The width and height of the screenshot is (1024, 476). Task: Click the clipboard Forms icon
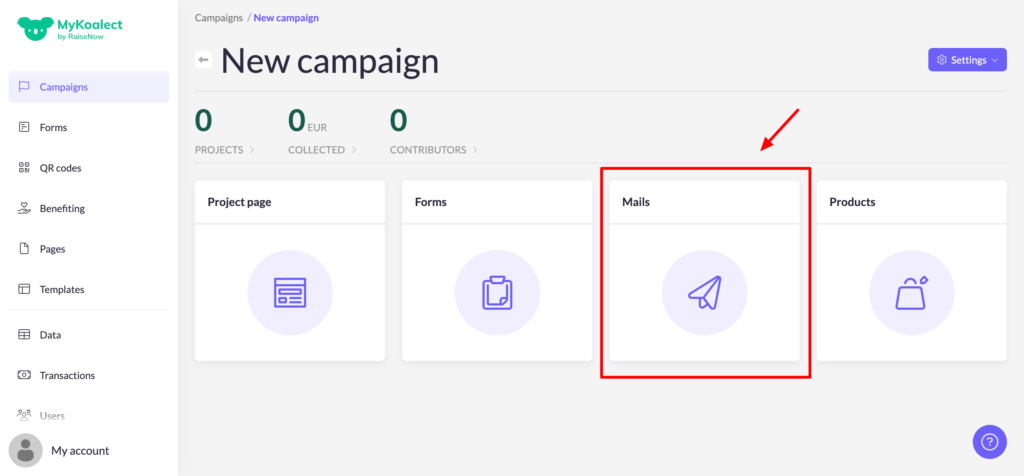pyautogui.click(x=496, y=292)
